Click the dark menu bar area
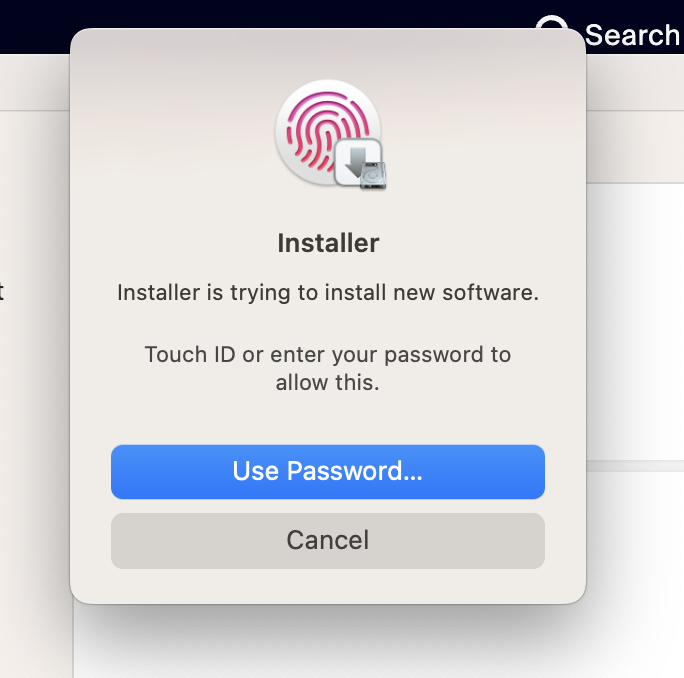Viewport: 684px width, 678px height. tap(300, 12)
